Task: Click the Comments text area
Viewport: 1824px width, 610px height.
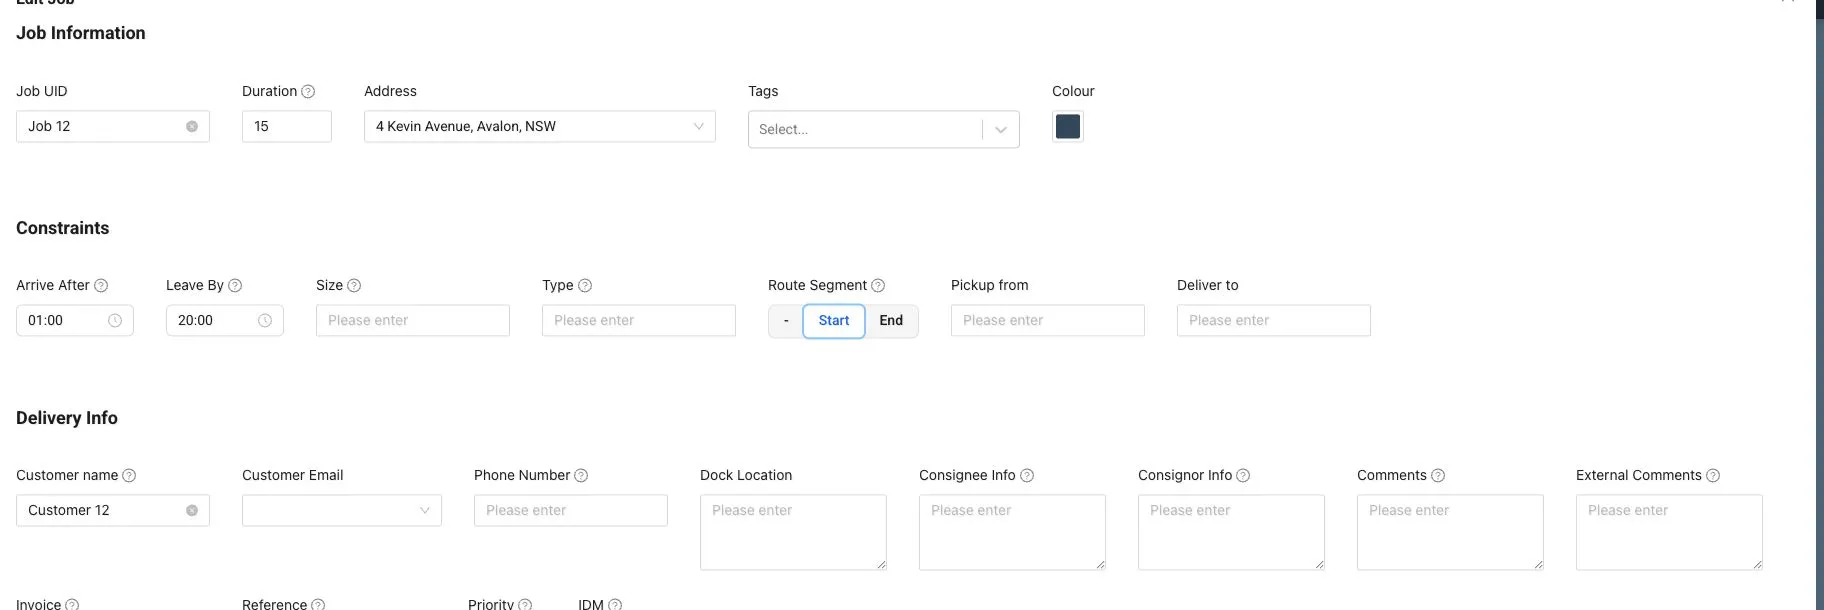Action: (1450, 532)
